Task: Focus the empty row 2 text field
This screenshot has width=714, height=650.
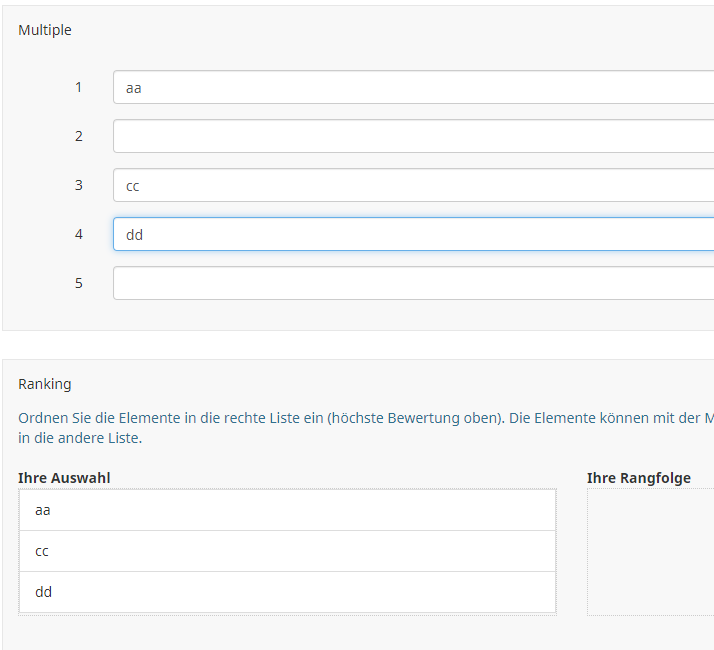Action: pos(412,136)
